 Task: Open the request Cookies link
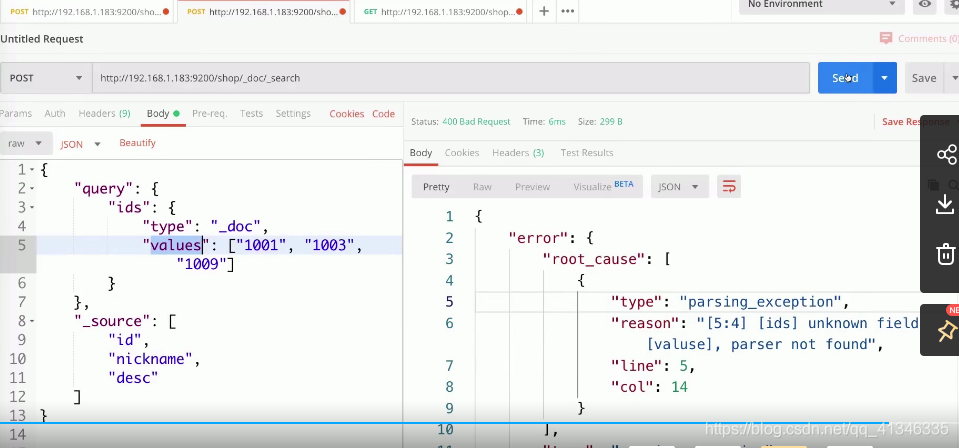point(347,113)
